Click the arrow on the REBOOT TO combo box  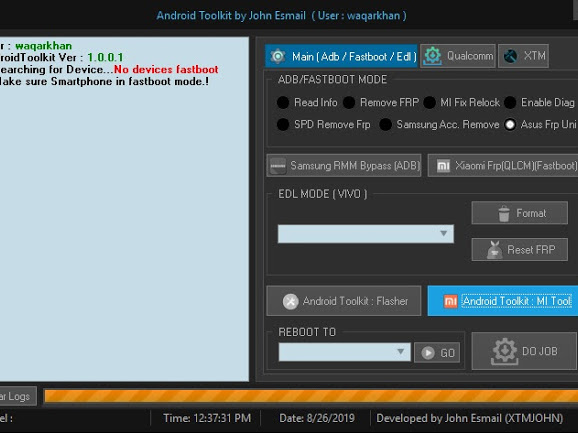point(401,352)
